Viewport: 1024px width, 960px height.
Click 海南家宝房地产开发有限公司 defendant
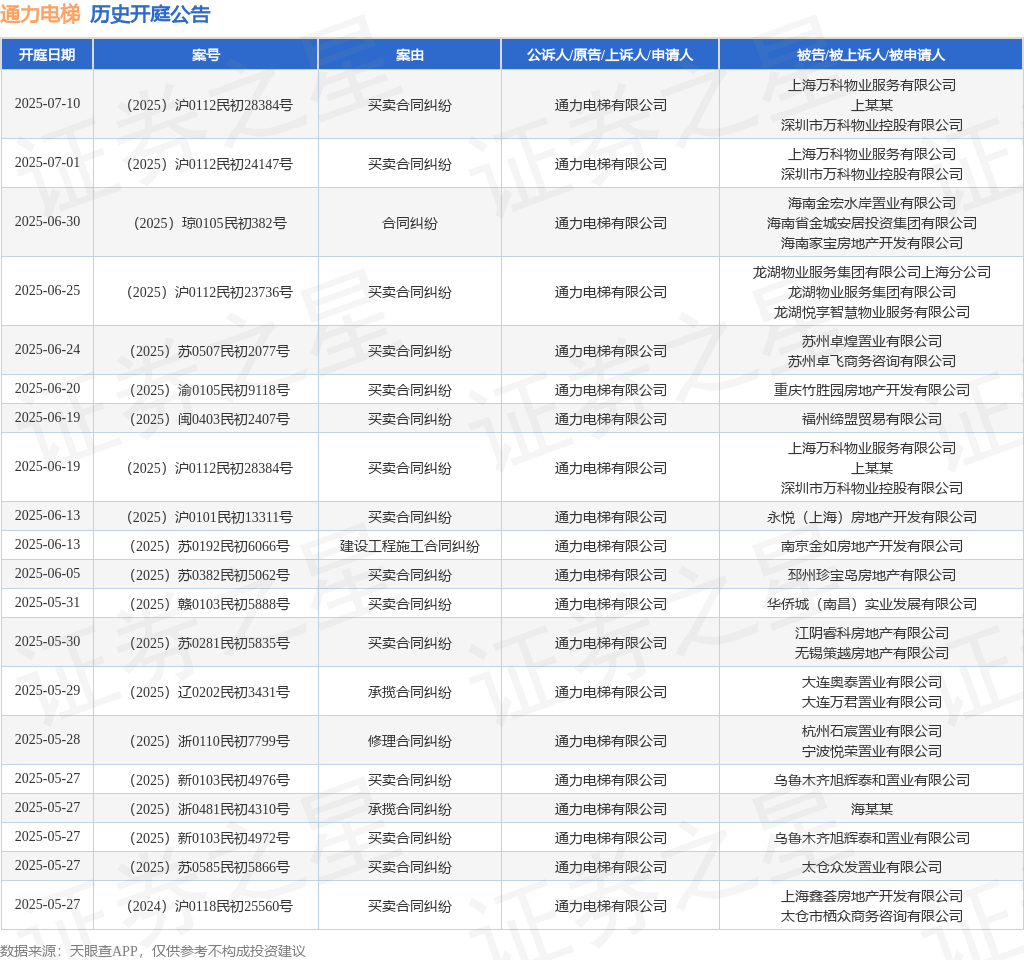pos(871,243)
